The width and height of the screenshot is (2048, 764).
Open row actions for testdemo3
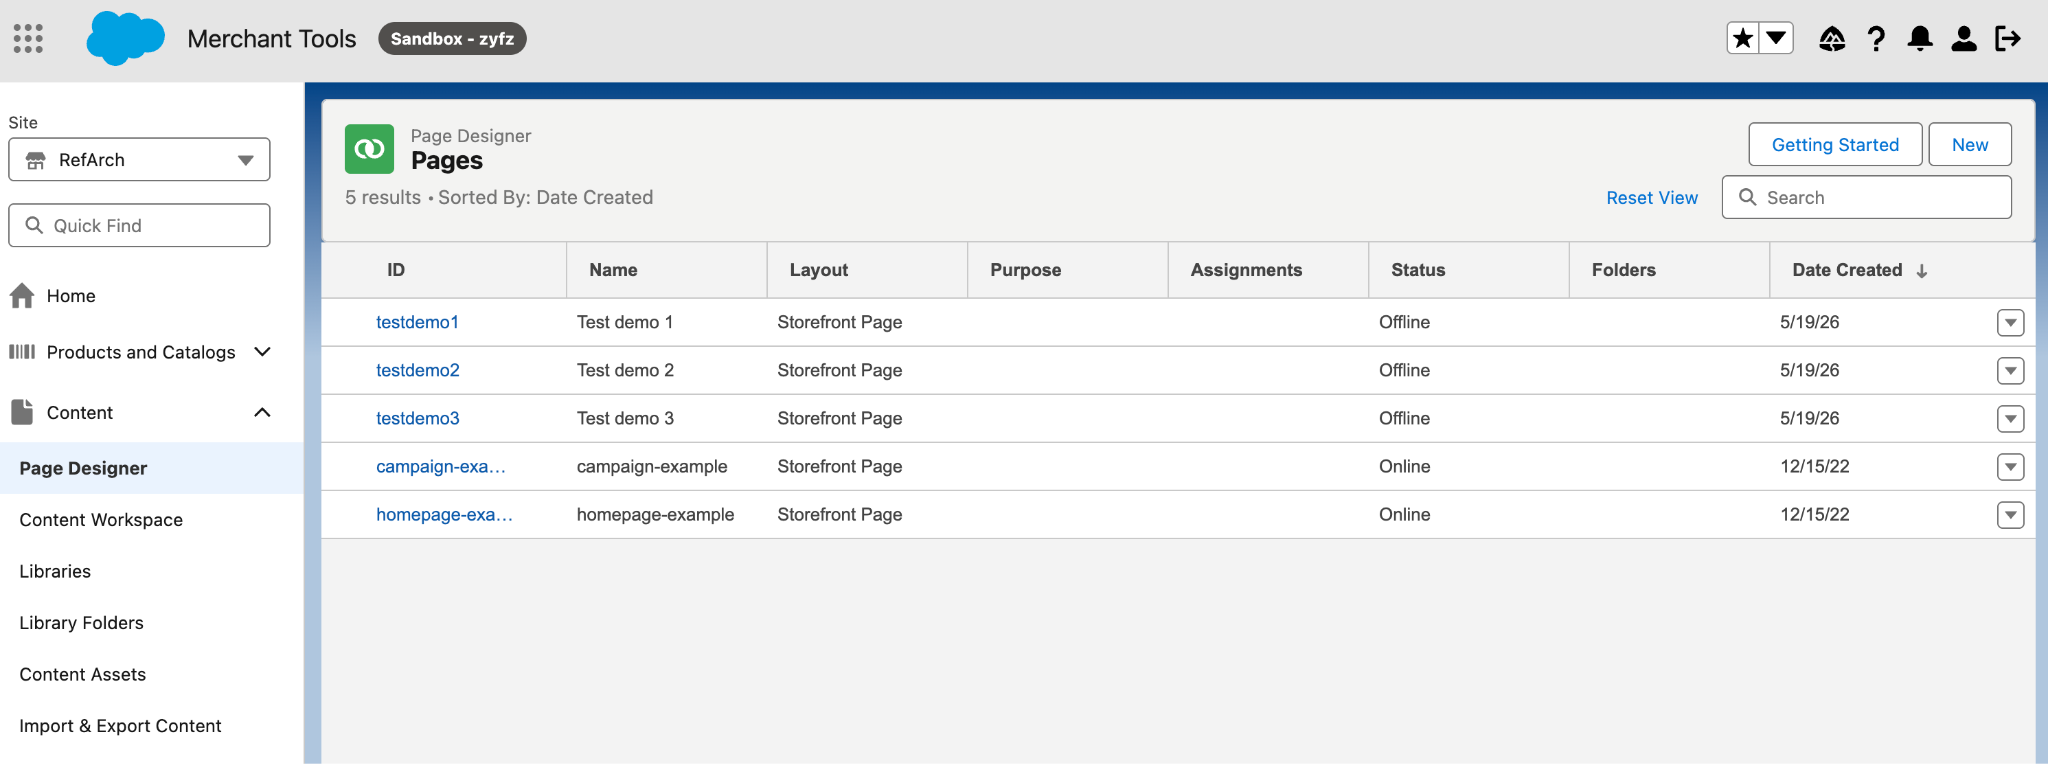coord(2011,419)
